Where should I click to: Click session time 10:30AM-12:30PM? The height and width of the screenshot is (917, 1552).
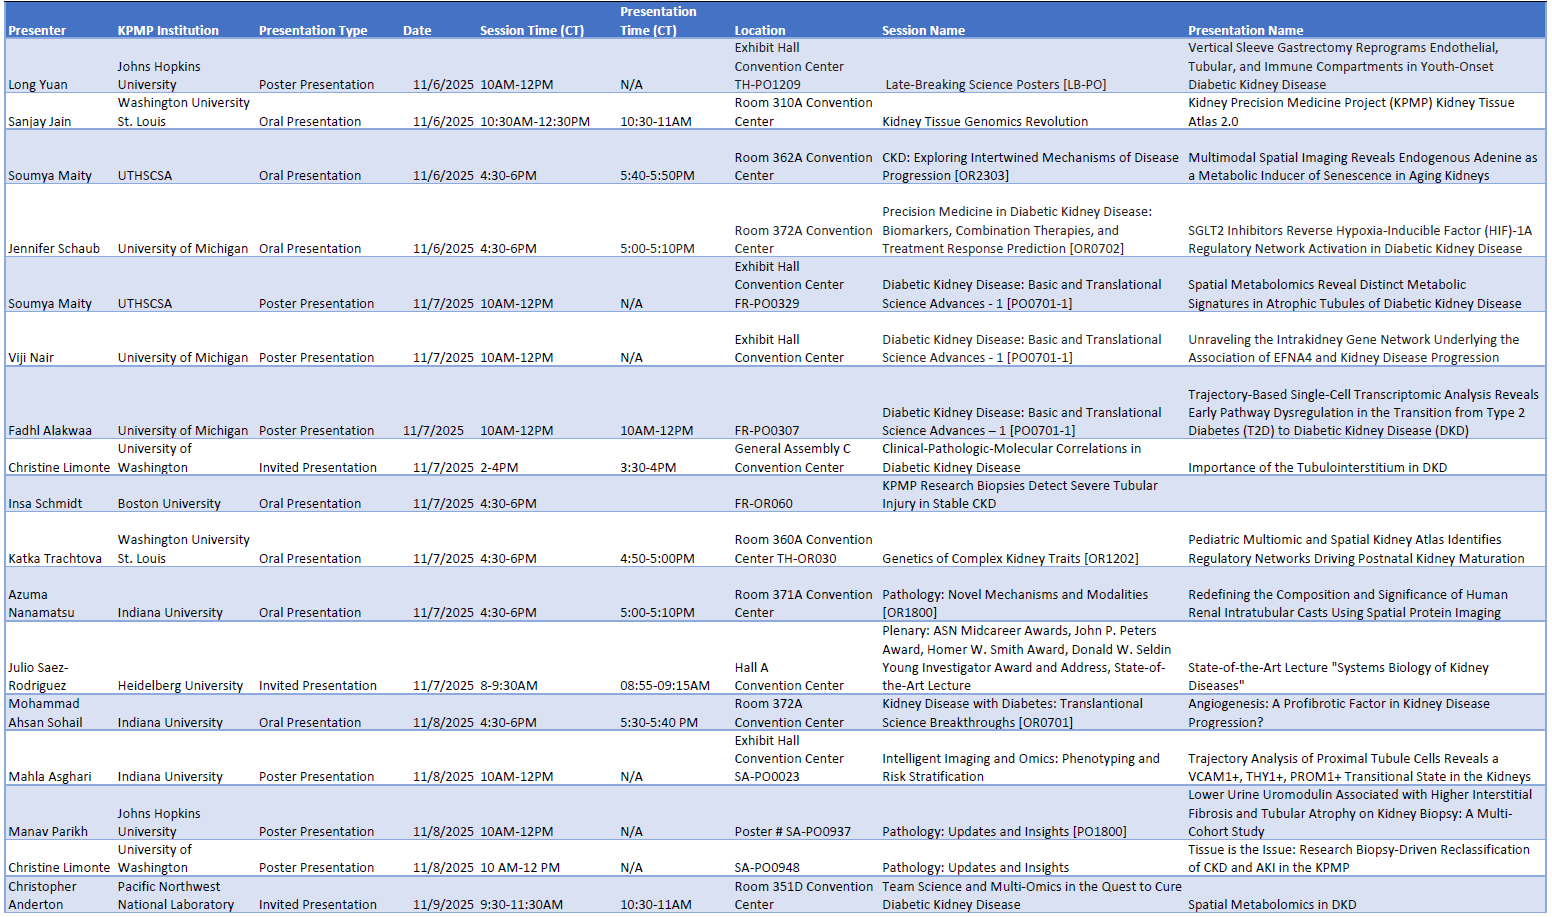pyautogui.click(x=535, y=121)
